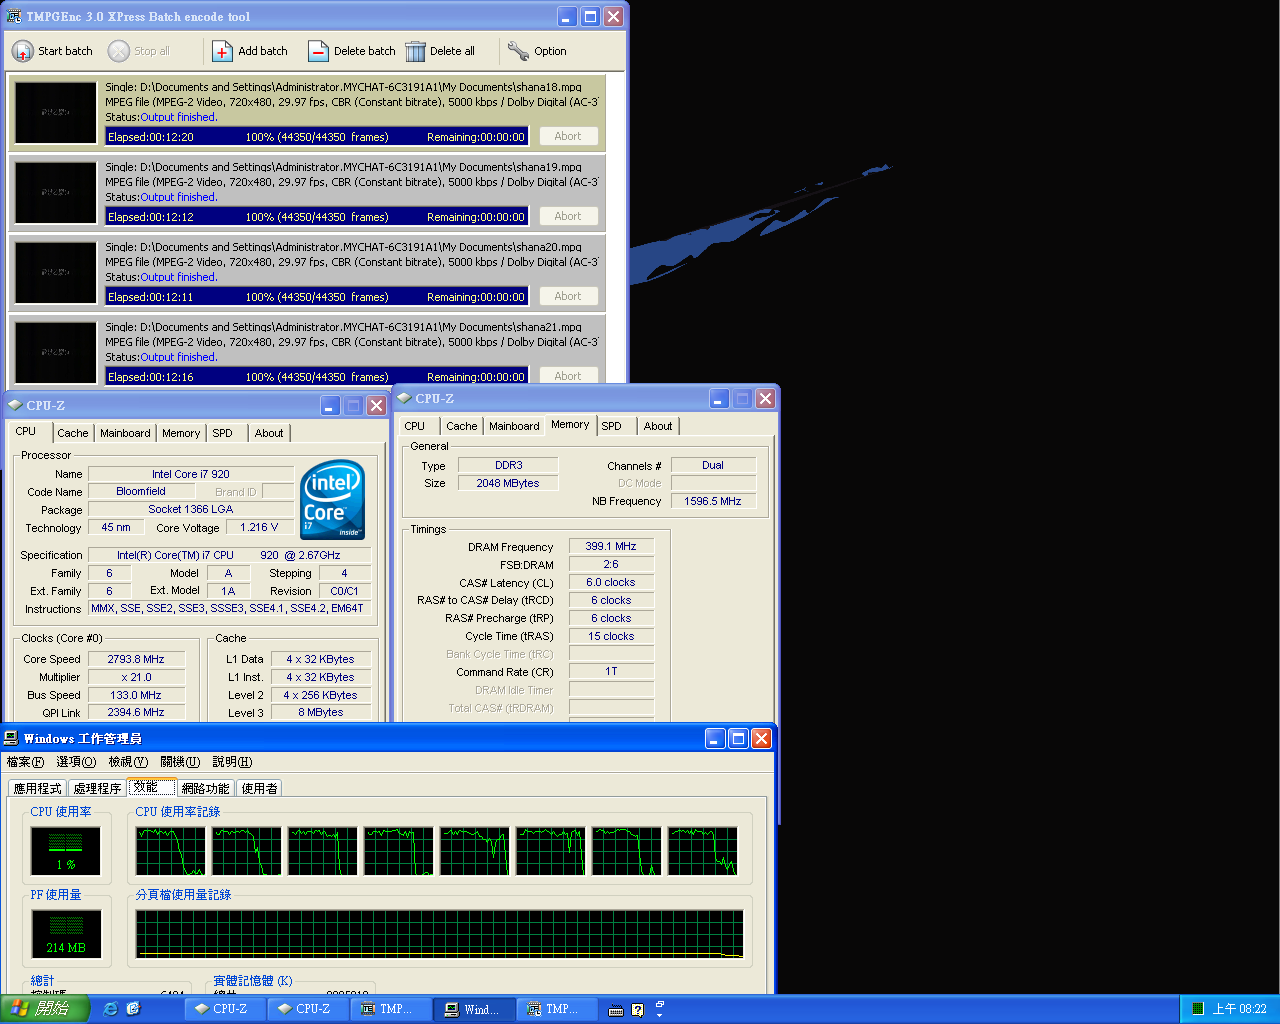The width and height of the screenshot is (1280, 1024).
Task: Click the Core Speed value 2793.8 MHz
Action: pyautogui.click(x=136, y=659)
